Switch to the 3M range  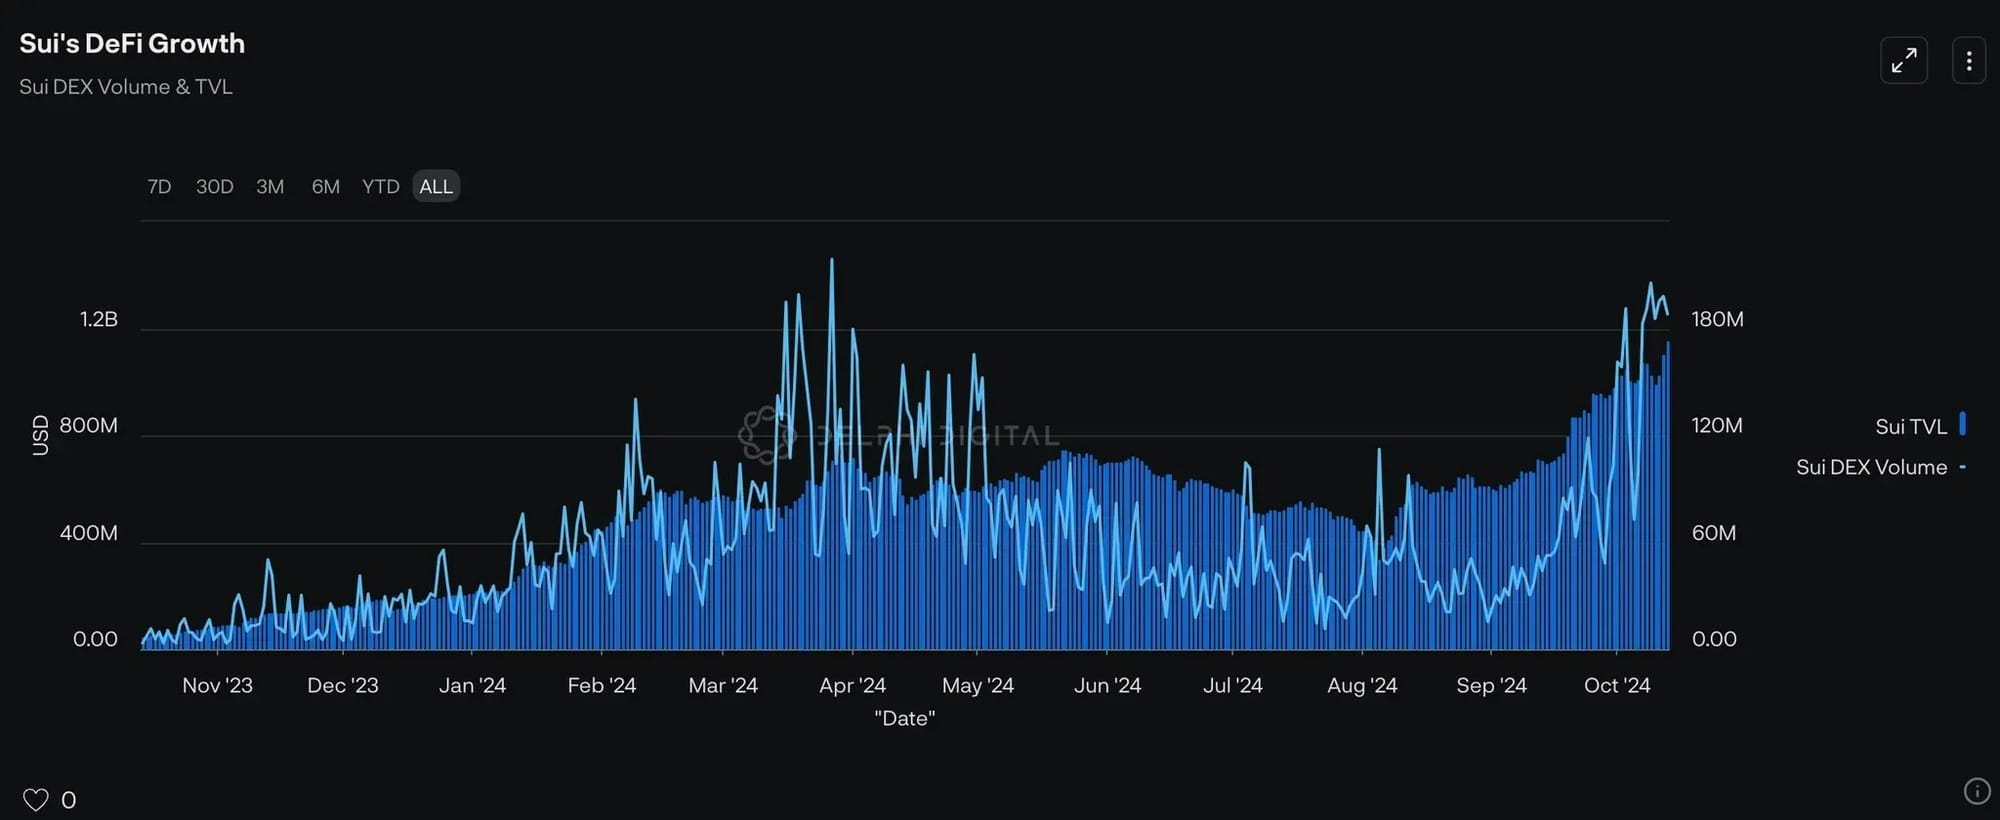tap(270, 186)
